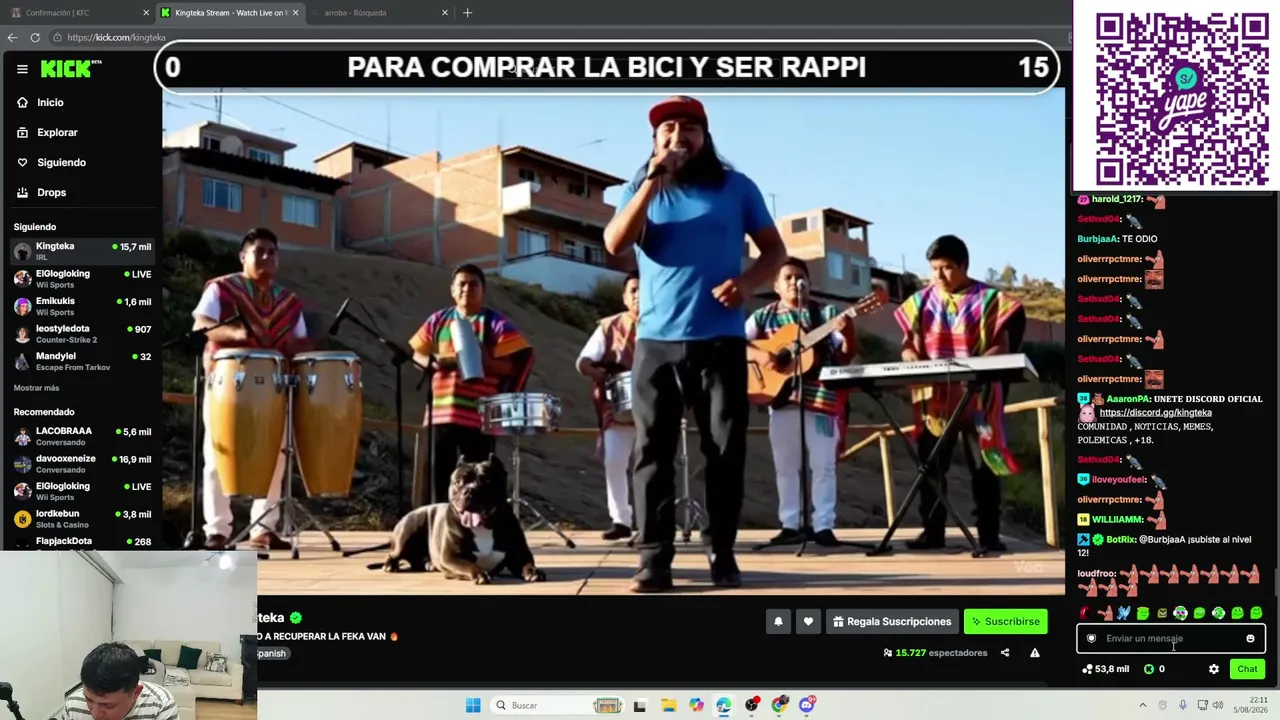Insert the Patrick pointing emote from quick row
1280x720 pixels.
(1105, 613)
